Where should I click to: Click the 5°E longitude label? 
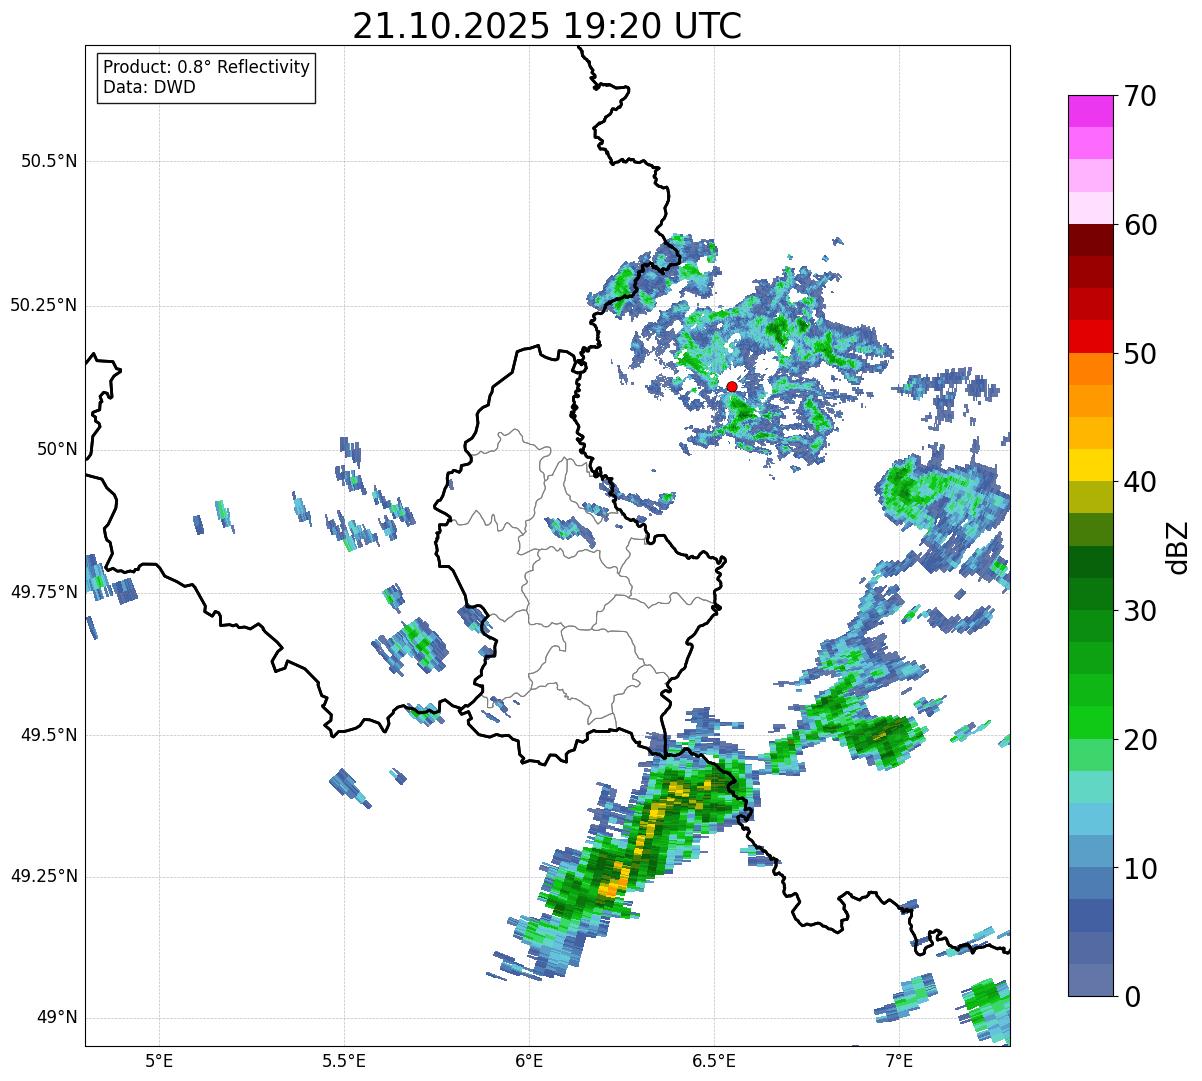click(x=159, y=1060)
